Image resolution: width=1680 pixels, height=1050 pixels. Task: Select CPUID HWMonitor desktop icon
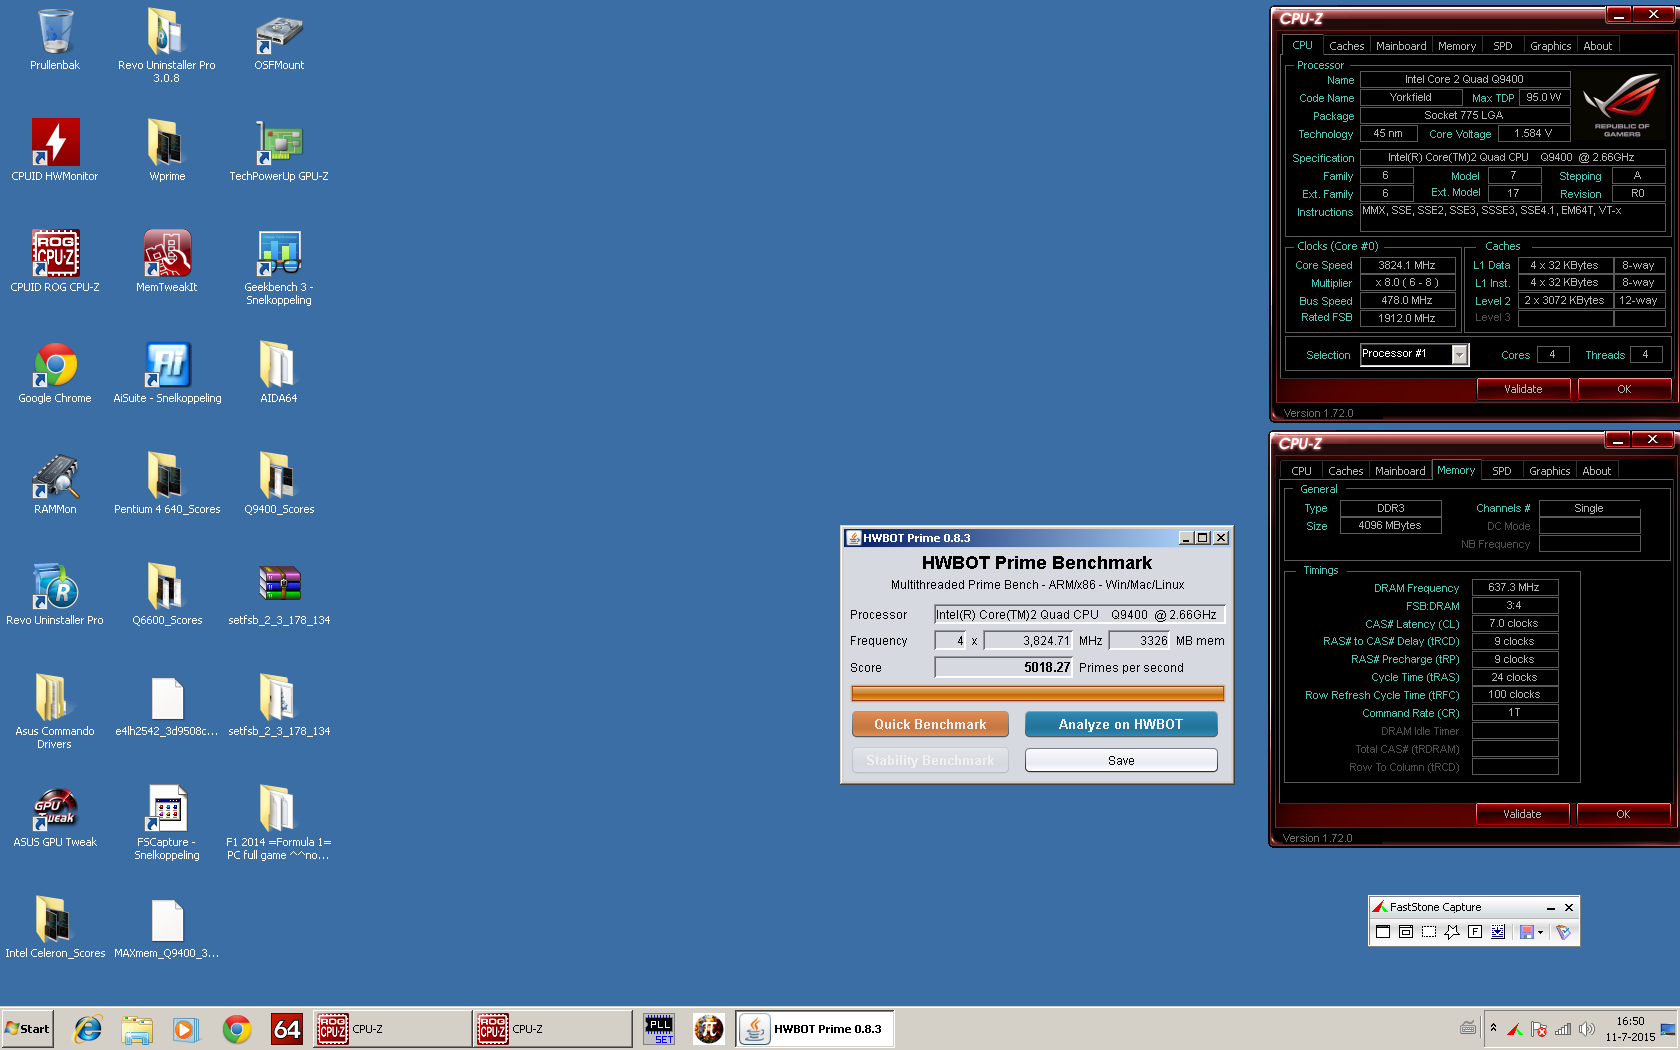coord(55,150)
